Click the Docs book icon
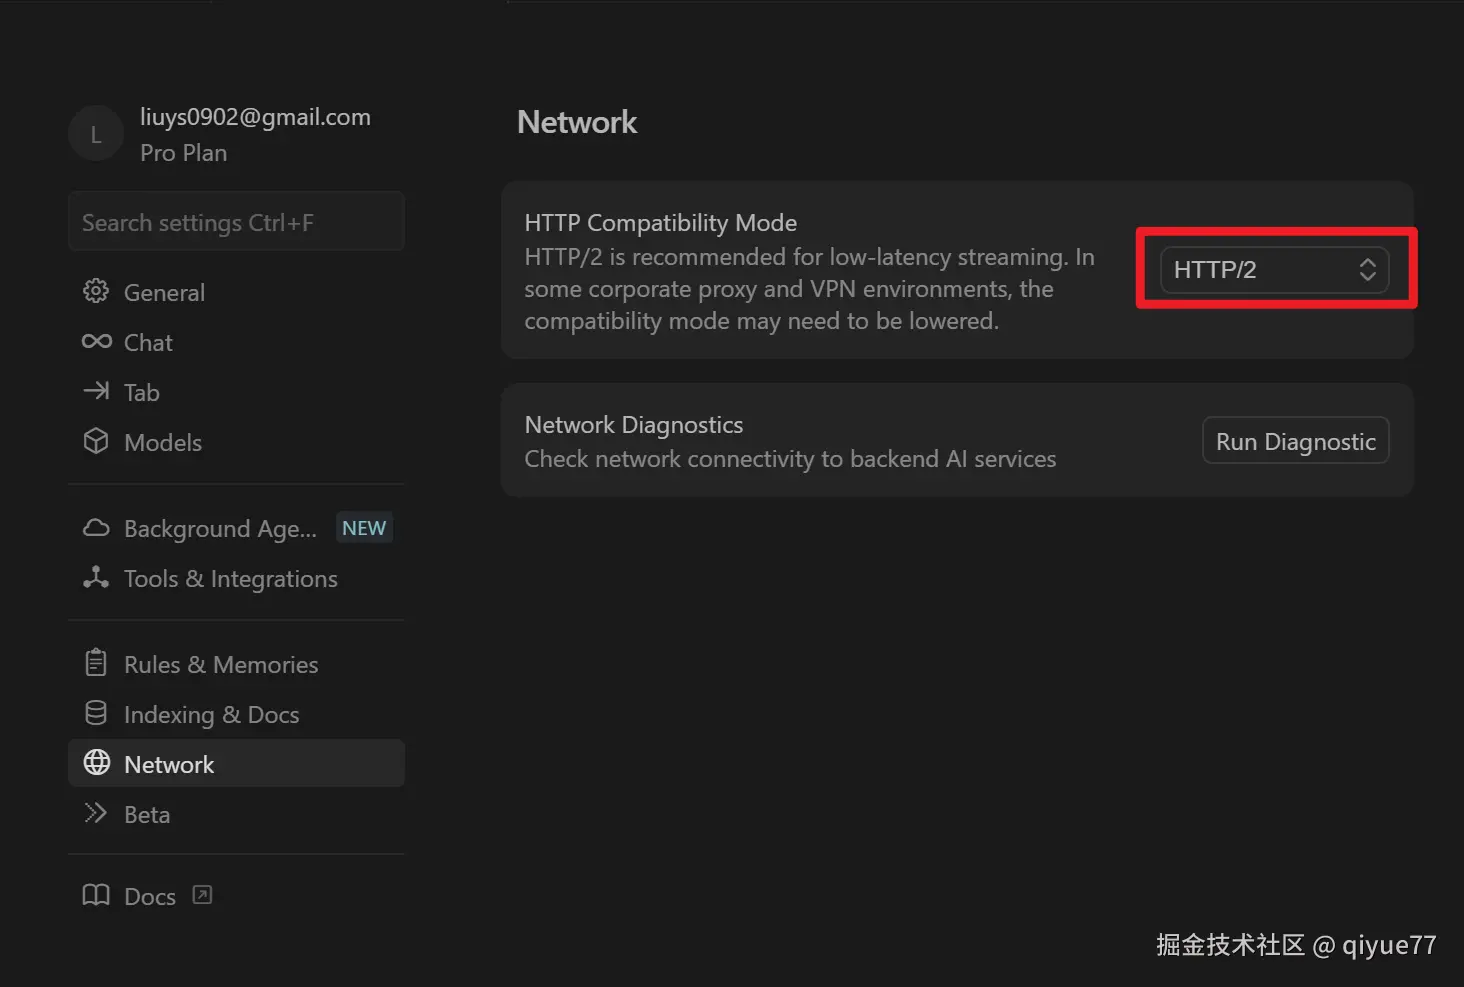 click(96, 895)
